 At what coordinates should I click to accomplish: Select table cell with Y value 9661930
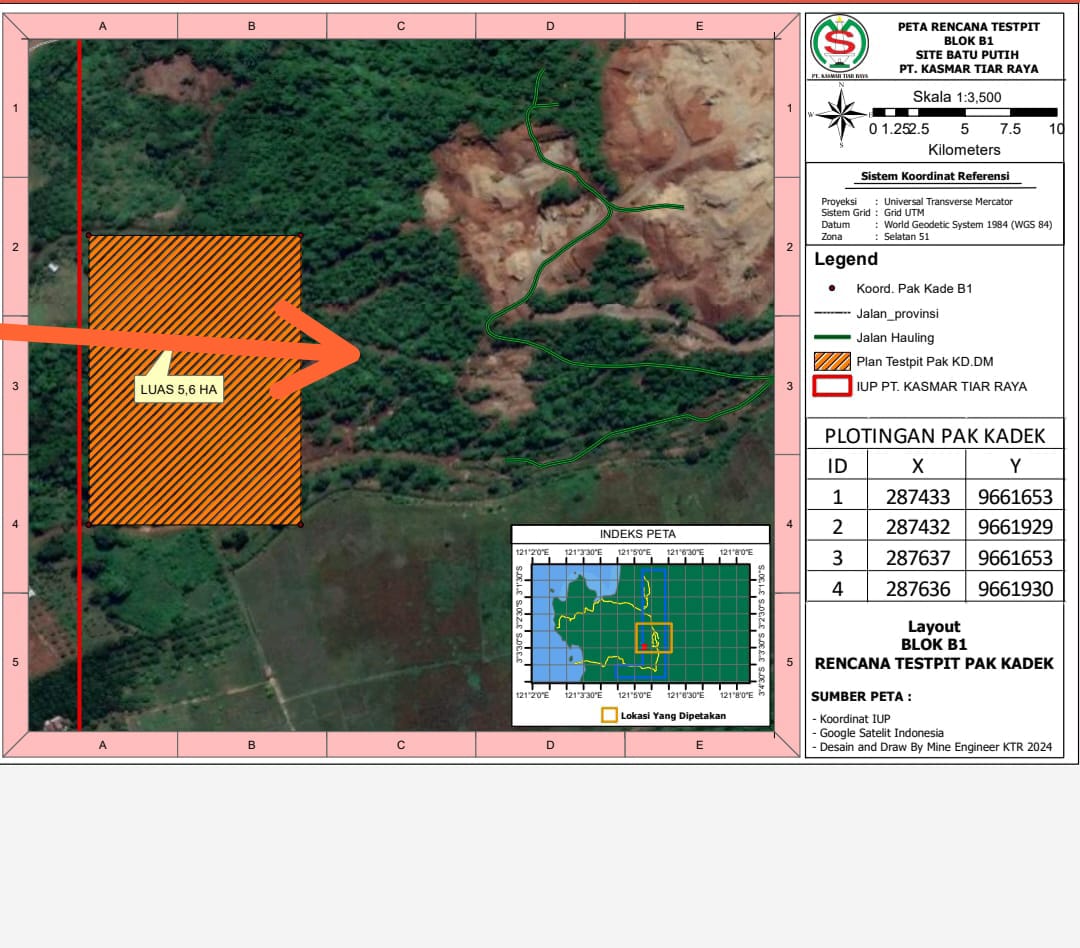pos(1015,589)
